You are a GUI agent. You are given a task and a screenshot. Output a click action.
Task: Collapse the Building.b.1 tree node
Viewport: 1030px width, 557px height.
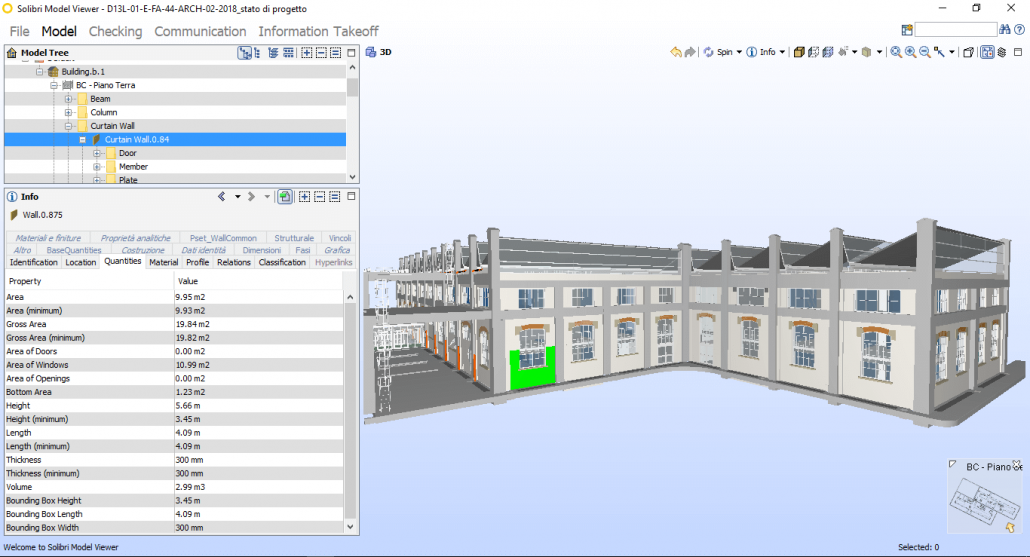[x=39, y=71]
